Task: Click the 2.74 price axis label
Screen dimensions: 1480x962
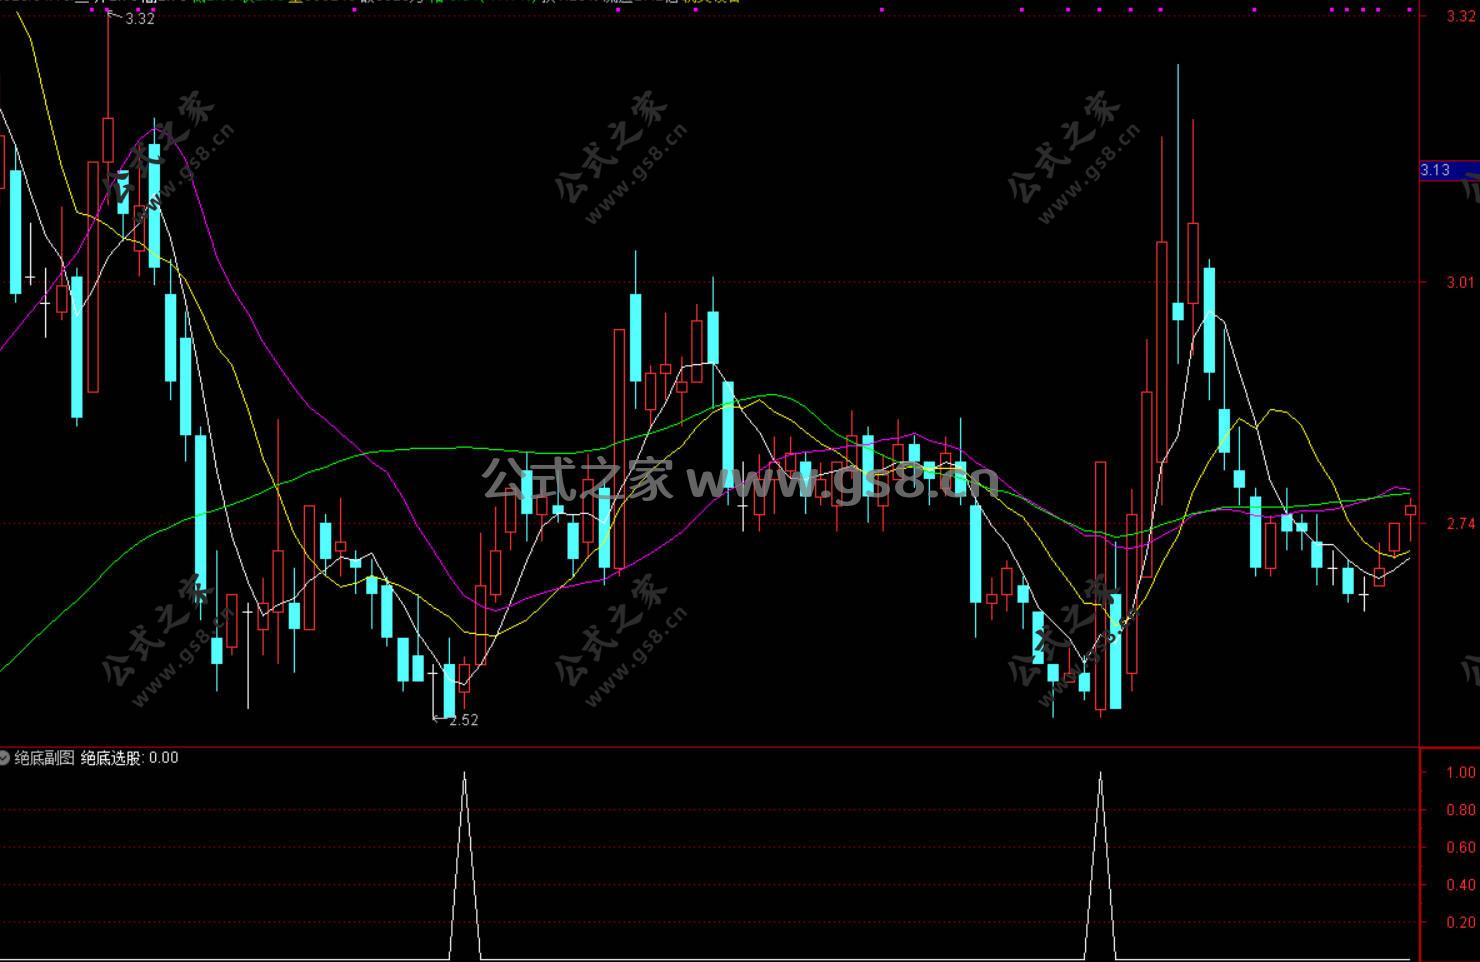Action: point(1461,523)
